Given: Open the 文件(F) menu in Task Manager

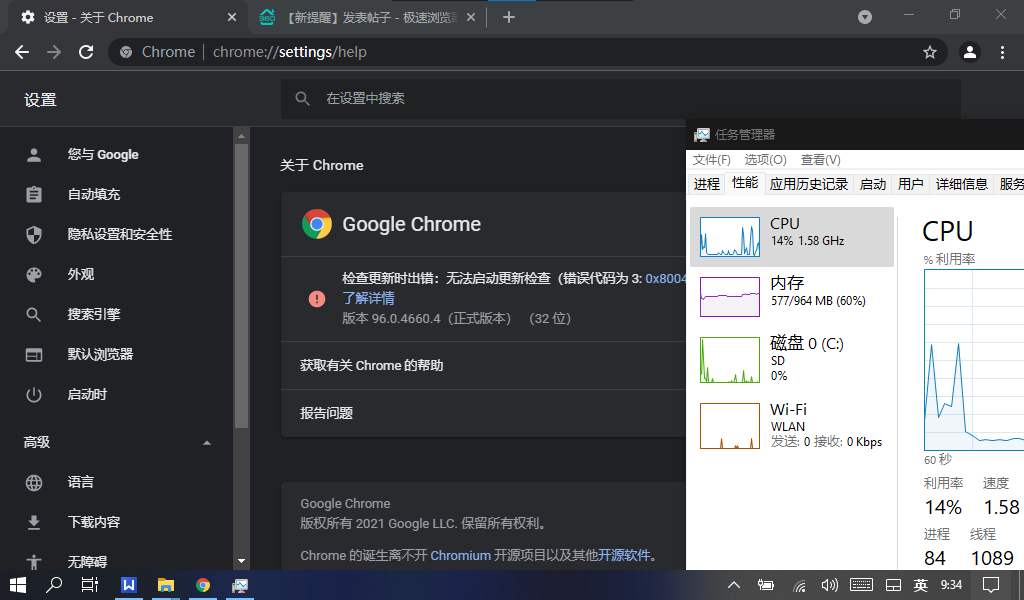Looking at the screenshot, I should pos(711,160).
